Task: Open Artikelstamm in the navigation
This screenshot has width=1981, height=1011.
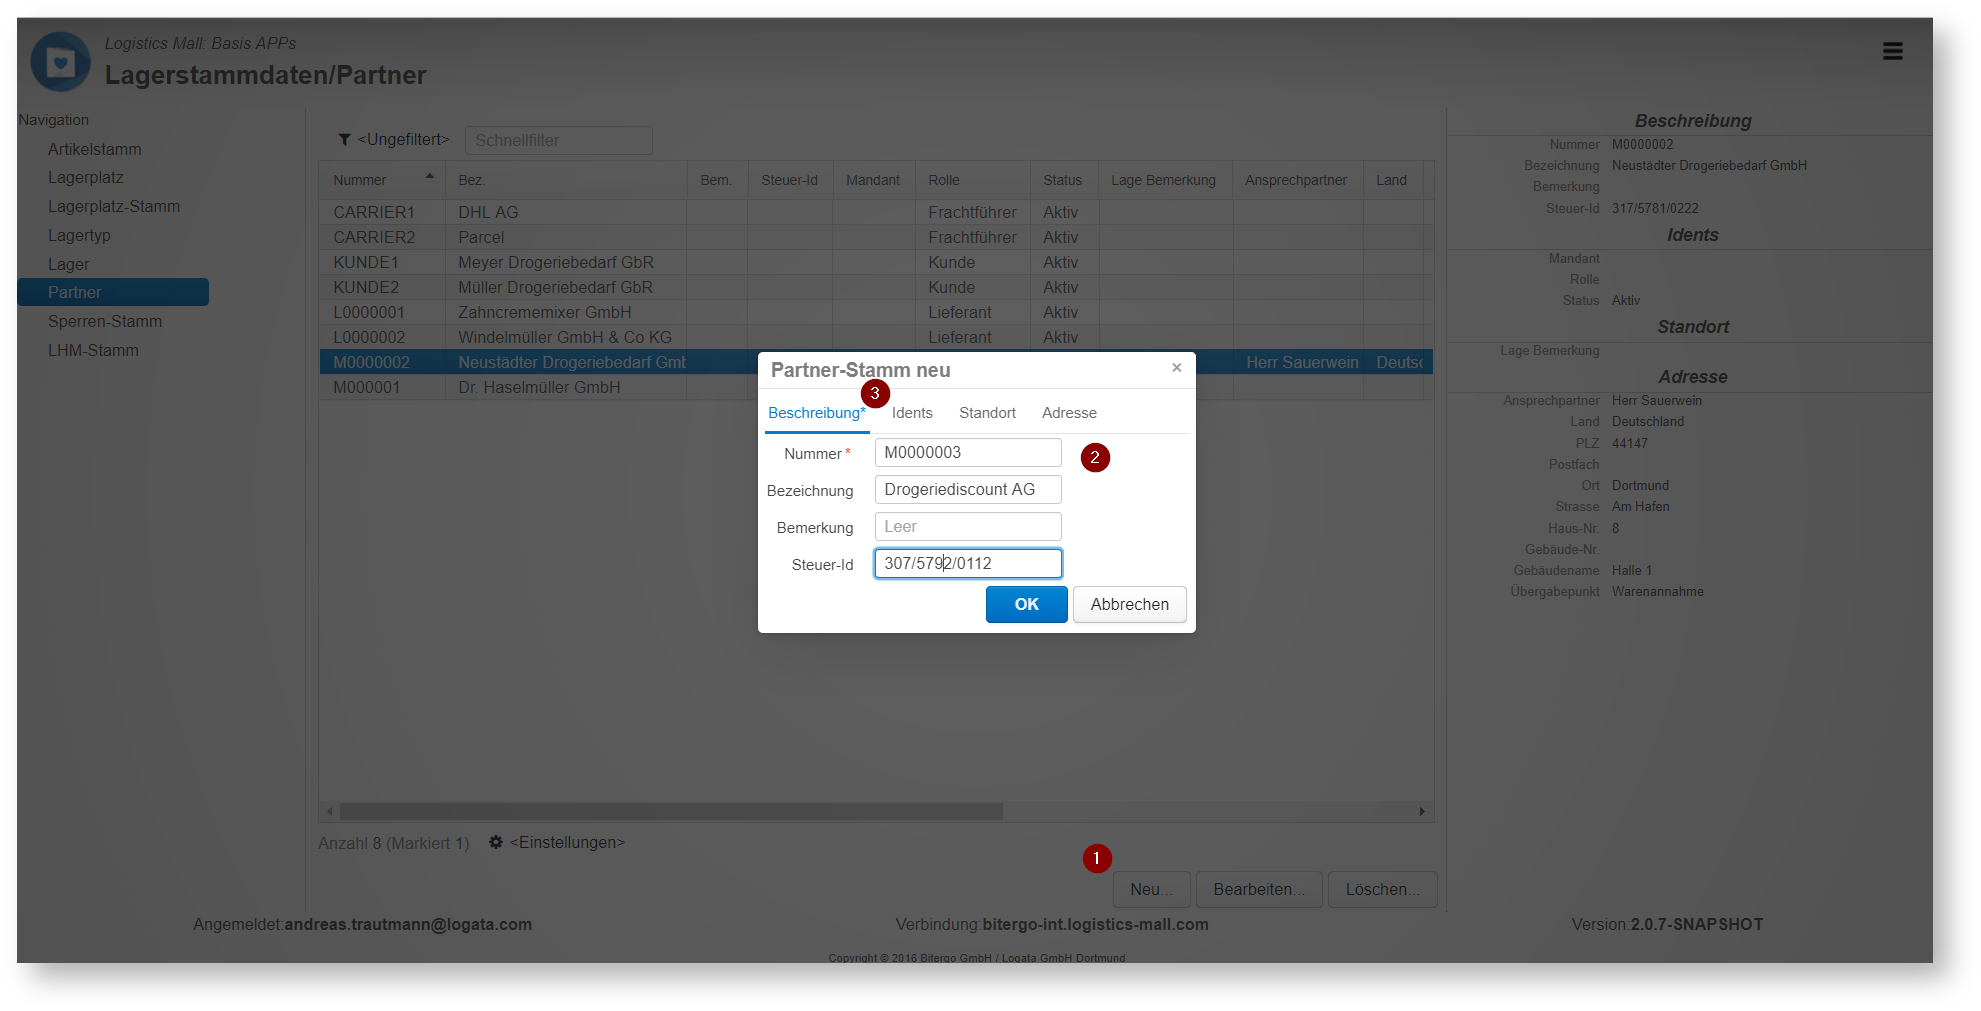Action: pos(95,149)
